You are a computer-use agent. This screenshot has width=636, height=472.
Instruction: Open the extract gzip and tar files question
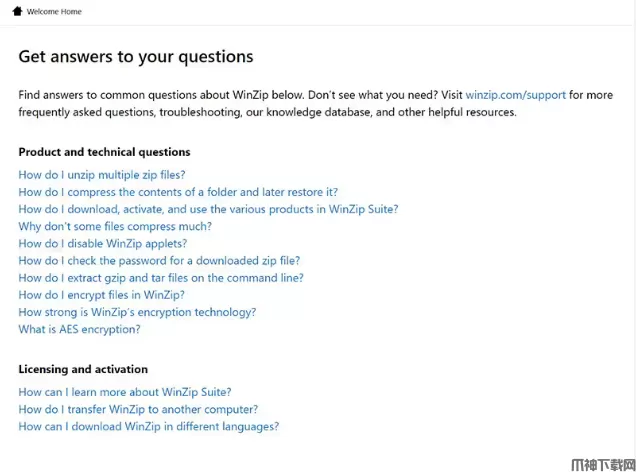click(x=161, y=278)
